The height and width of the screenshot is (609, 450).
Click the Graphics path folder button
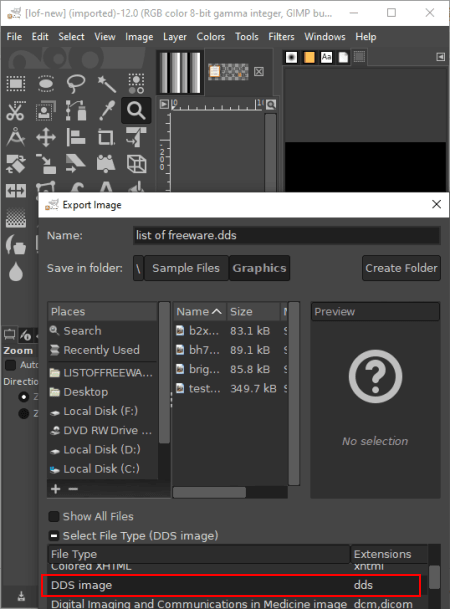(x=259, y=268)
